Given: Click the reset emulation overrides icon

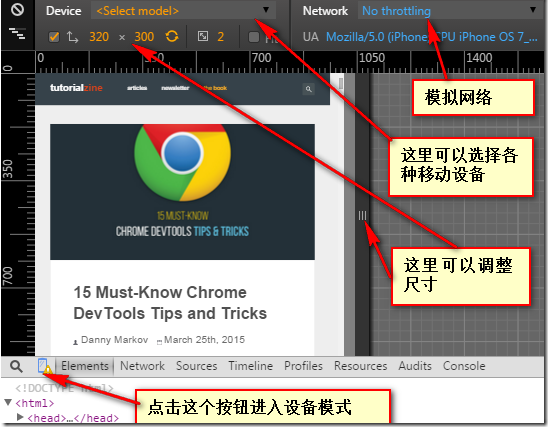Looking at the screenshot, I should (17, 10).
